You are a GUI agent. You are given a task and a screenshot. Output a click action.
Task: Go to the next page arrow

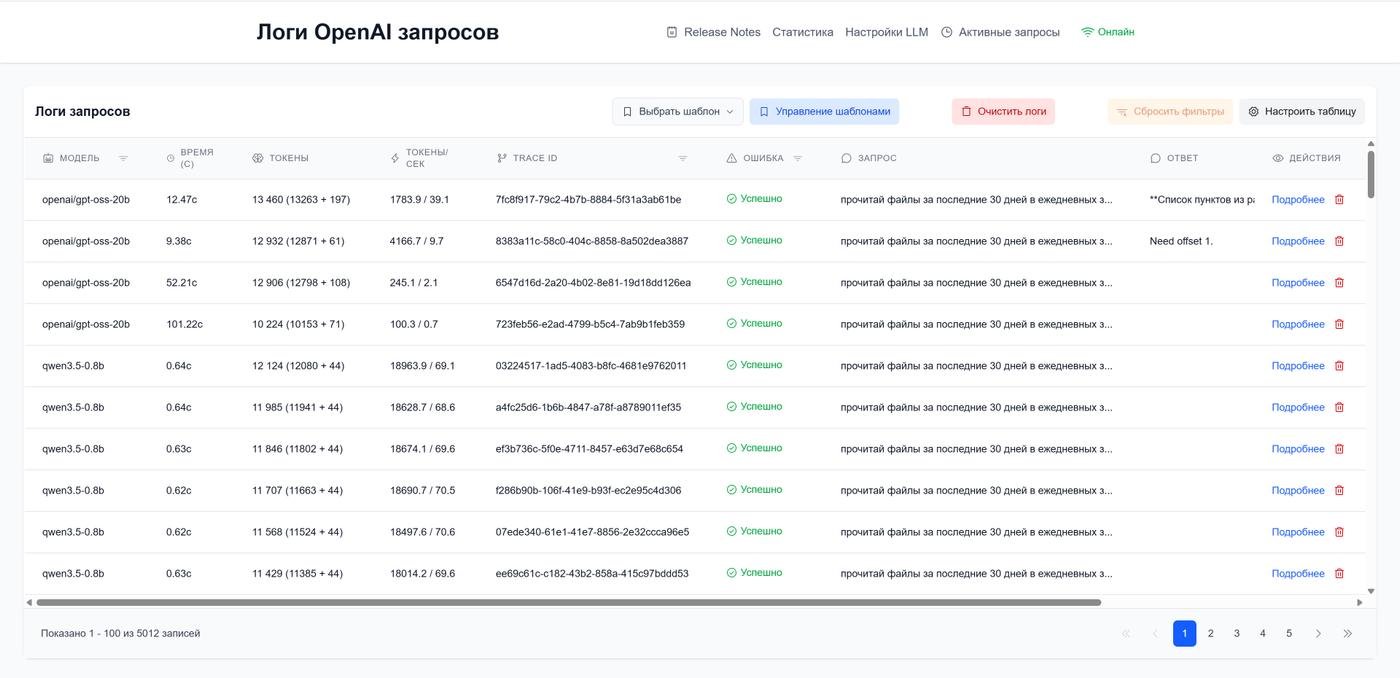point(1318,634)
